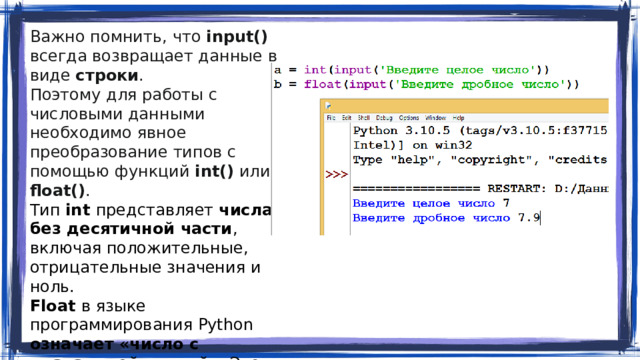Click the red >>> shell prompt
This screenshot has width=640, height=360.
coord(337,175)
